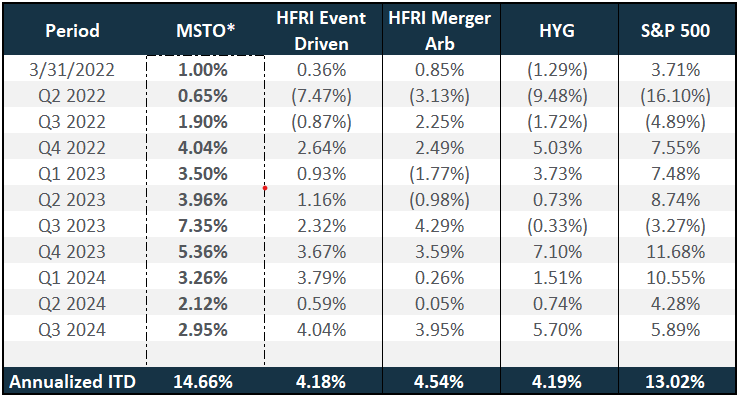Select the MSTO* column header

[205, 31]
